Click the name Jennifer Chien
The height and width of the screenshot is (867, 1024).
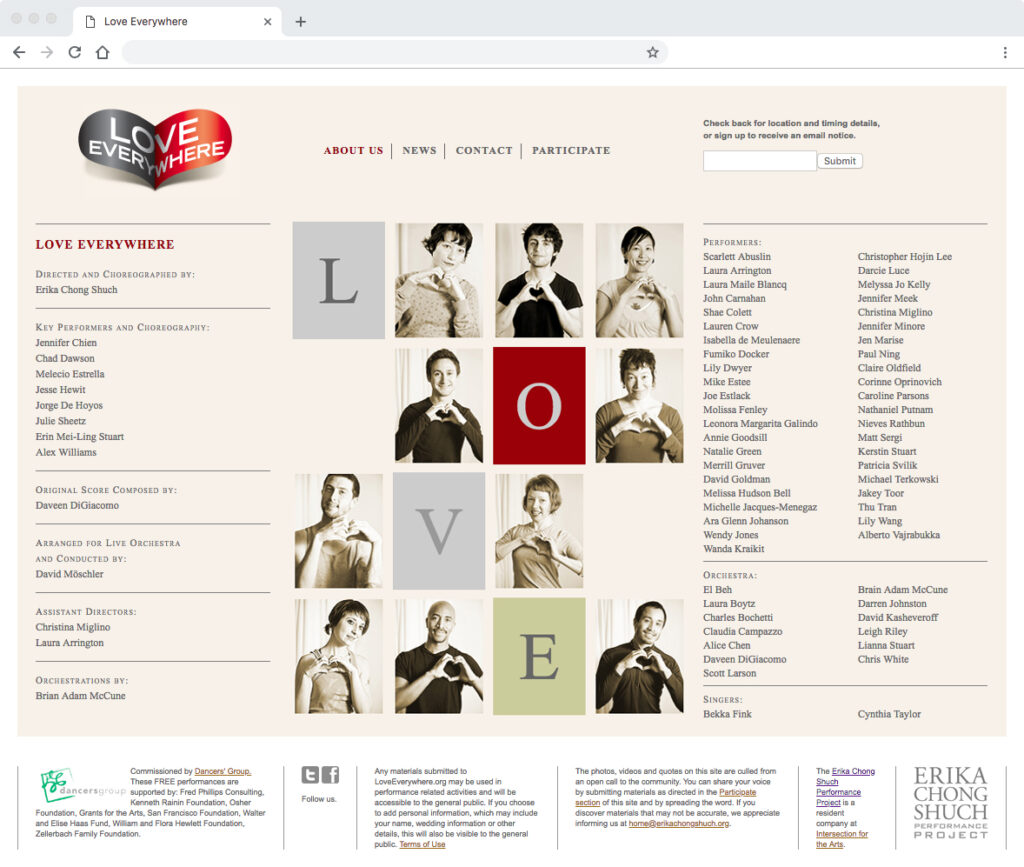click(x=66, y=343)
